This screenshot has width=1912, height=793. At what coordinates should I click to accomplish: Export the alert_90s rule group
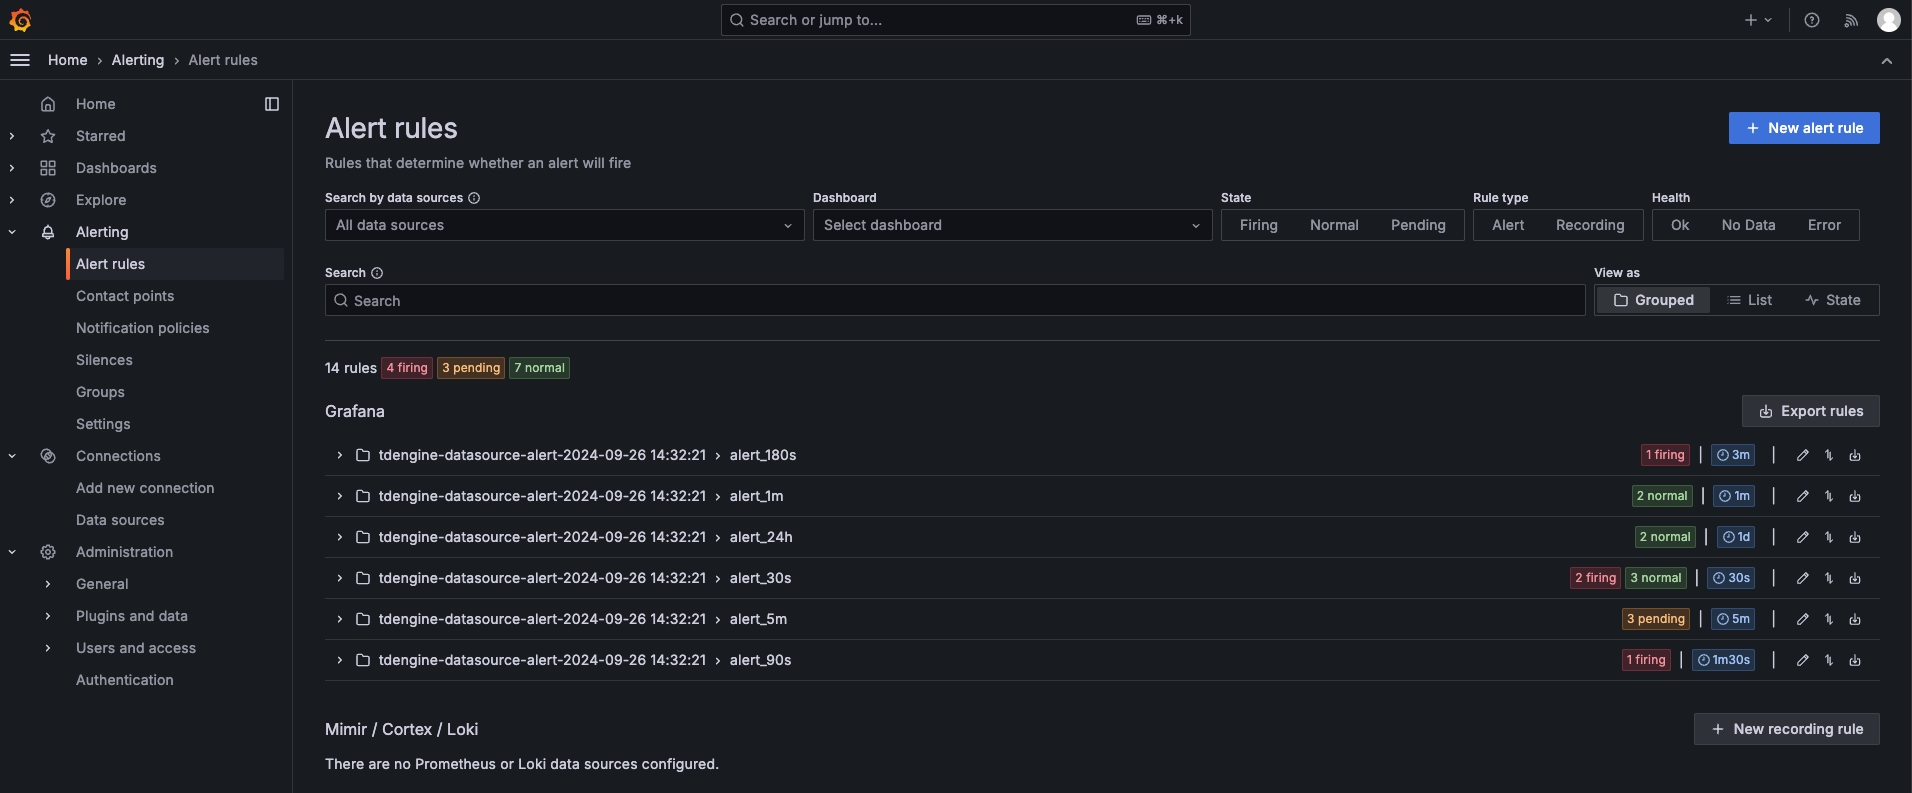coord(1855,660)
